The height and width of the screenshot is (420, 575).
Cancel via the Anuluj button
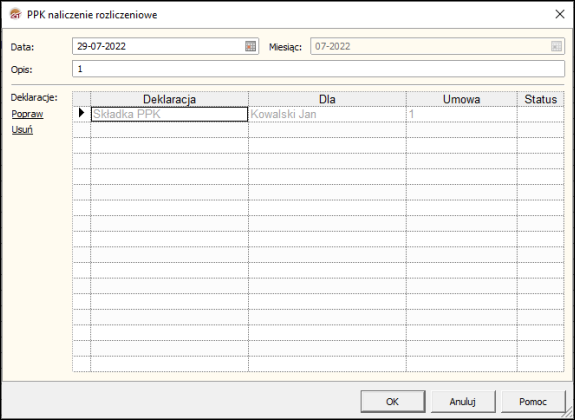pyautogui.click(x=463, y=401)
